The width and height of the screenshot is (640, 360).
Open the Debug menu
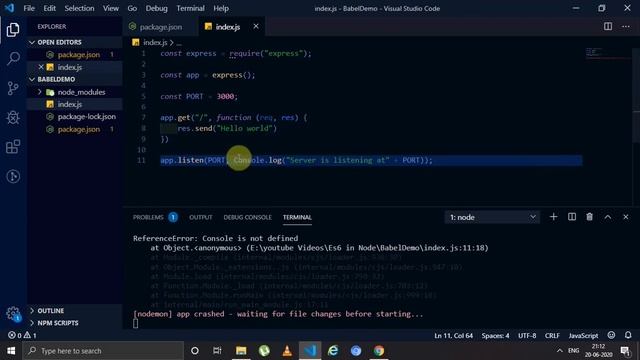(x=156, y=8)
